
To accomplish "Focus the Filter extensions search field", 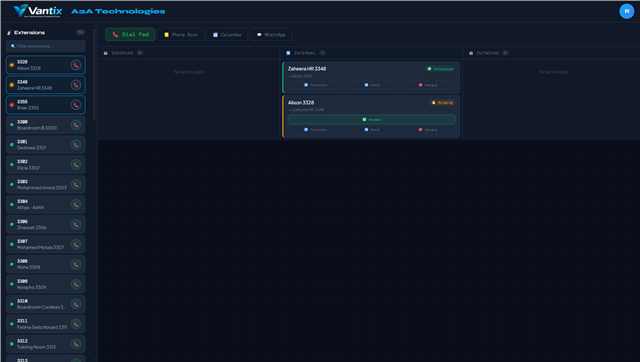I will tap(46, 46).
